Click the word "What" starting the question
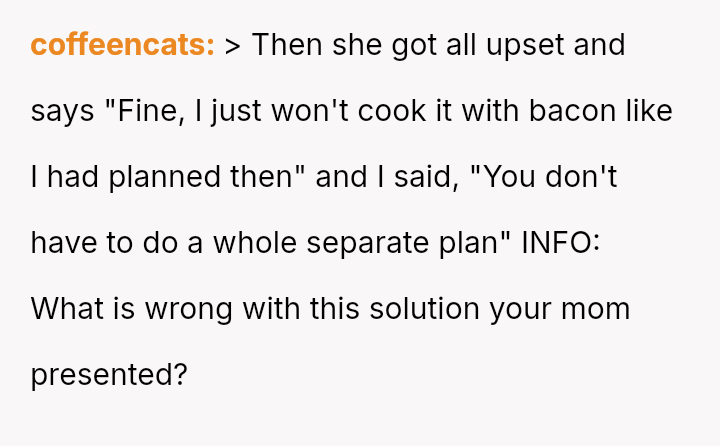Image resolution: width=720 pixels, height=446 pixels. (x=64, y=309)
